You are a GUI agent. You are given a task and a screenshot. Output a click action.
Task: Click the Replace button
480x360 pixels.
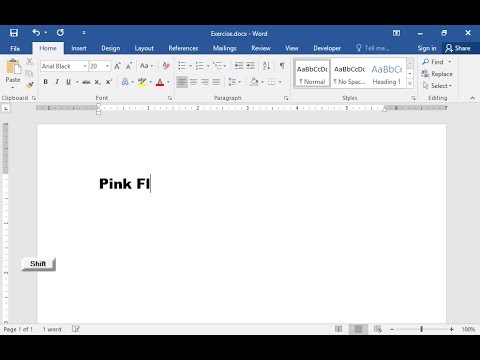(437, 74)
